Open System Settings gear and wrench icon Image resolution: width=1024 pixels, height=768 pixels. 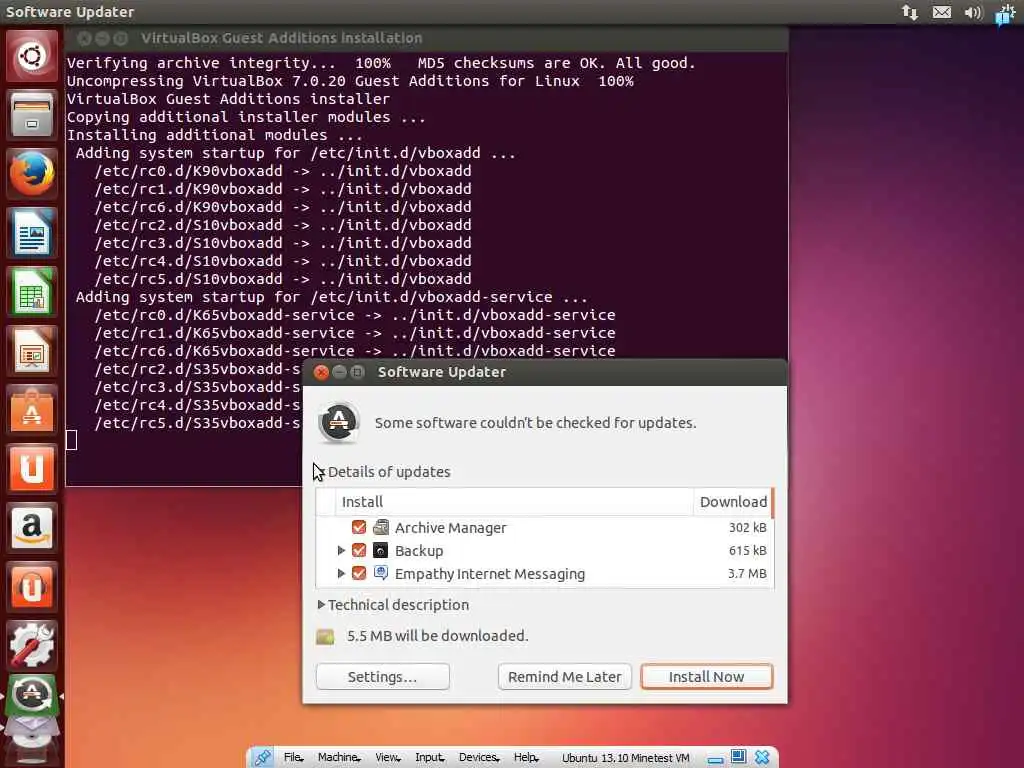tap(31, 646)
